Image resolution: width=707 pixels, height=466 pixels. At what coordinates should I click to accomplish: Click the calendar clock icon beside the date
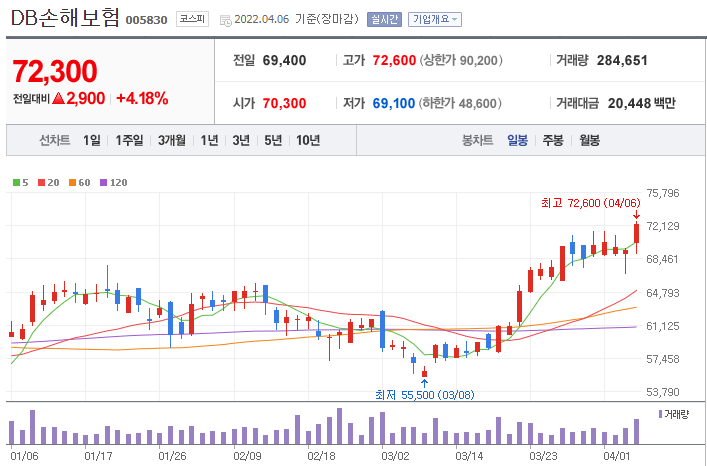(225, 20)
